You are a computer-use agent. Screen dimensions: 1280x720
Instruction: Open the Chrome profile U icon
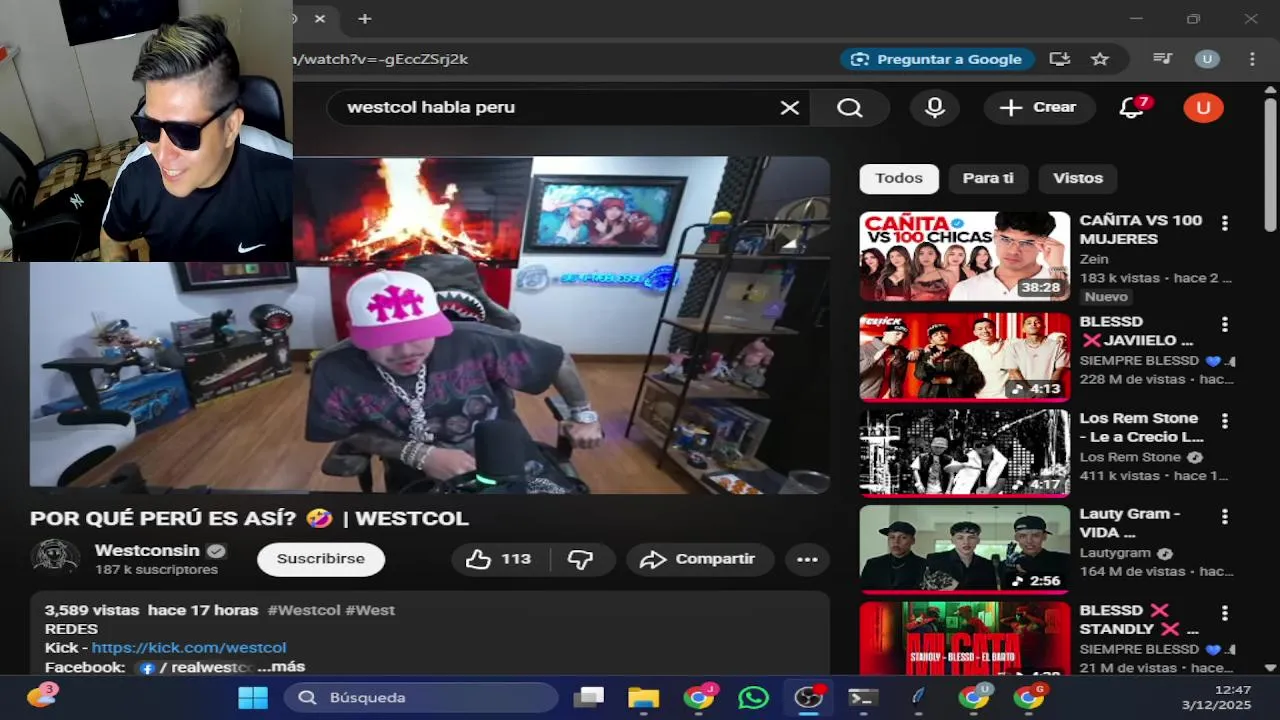coord(1207,59)
